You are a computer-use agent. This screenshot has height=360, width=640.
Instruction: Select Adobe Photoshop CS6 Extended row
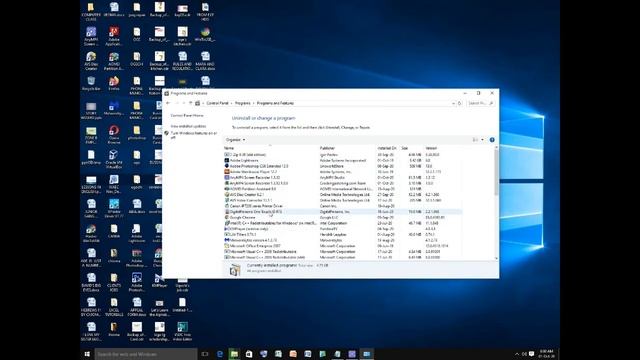coord(343,166)
